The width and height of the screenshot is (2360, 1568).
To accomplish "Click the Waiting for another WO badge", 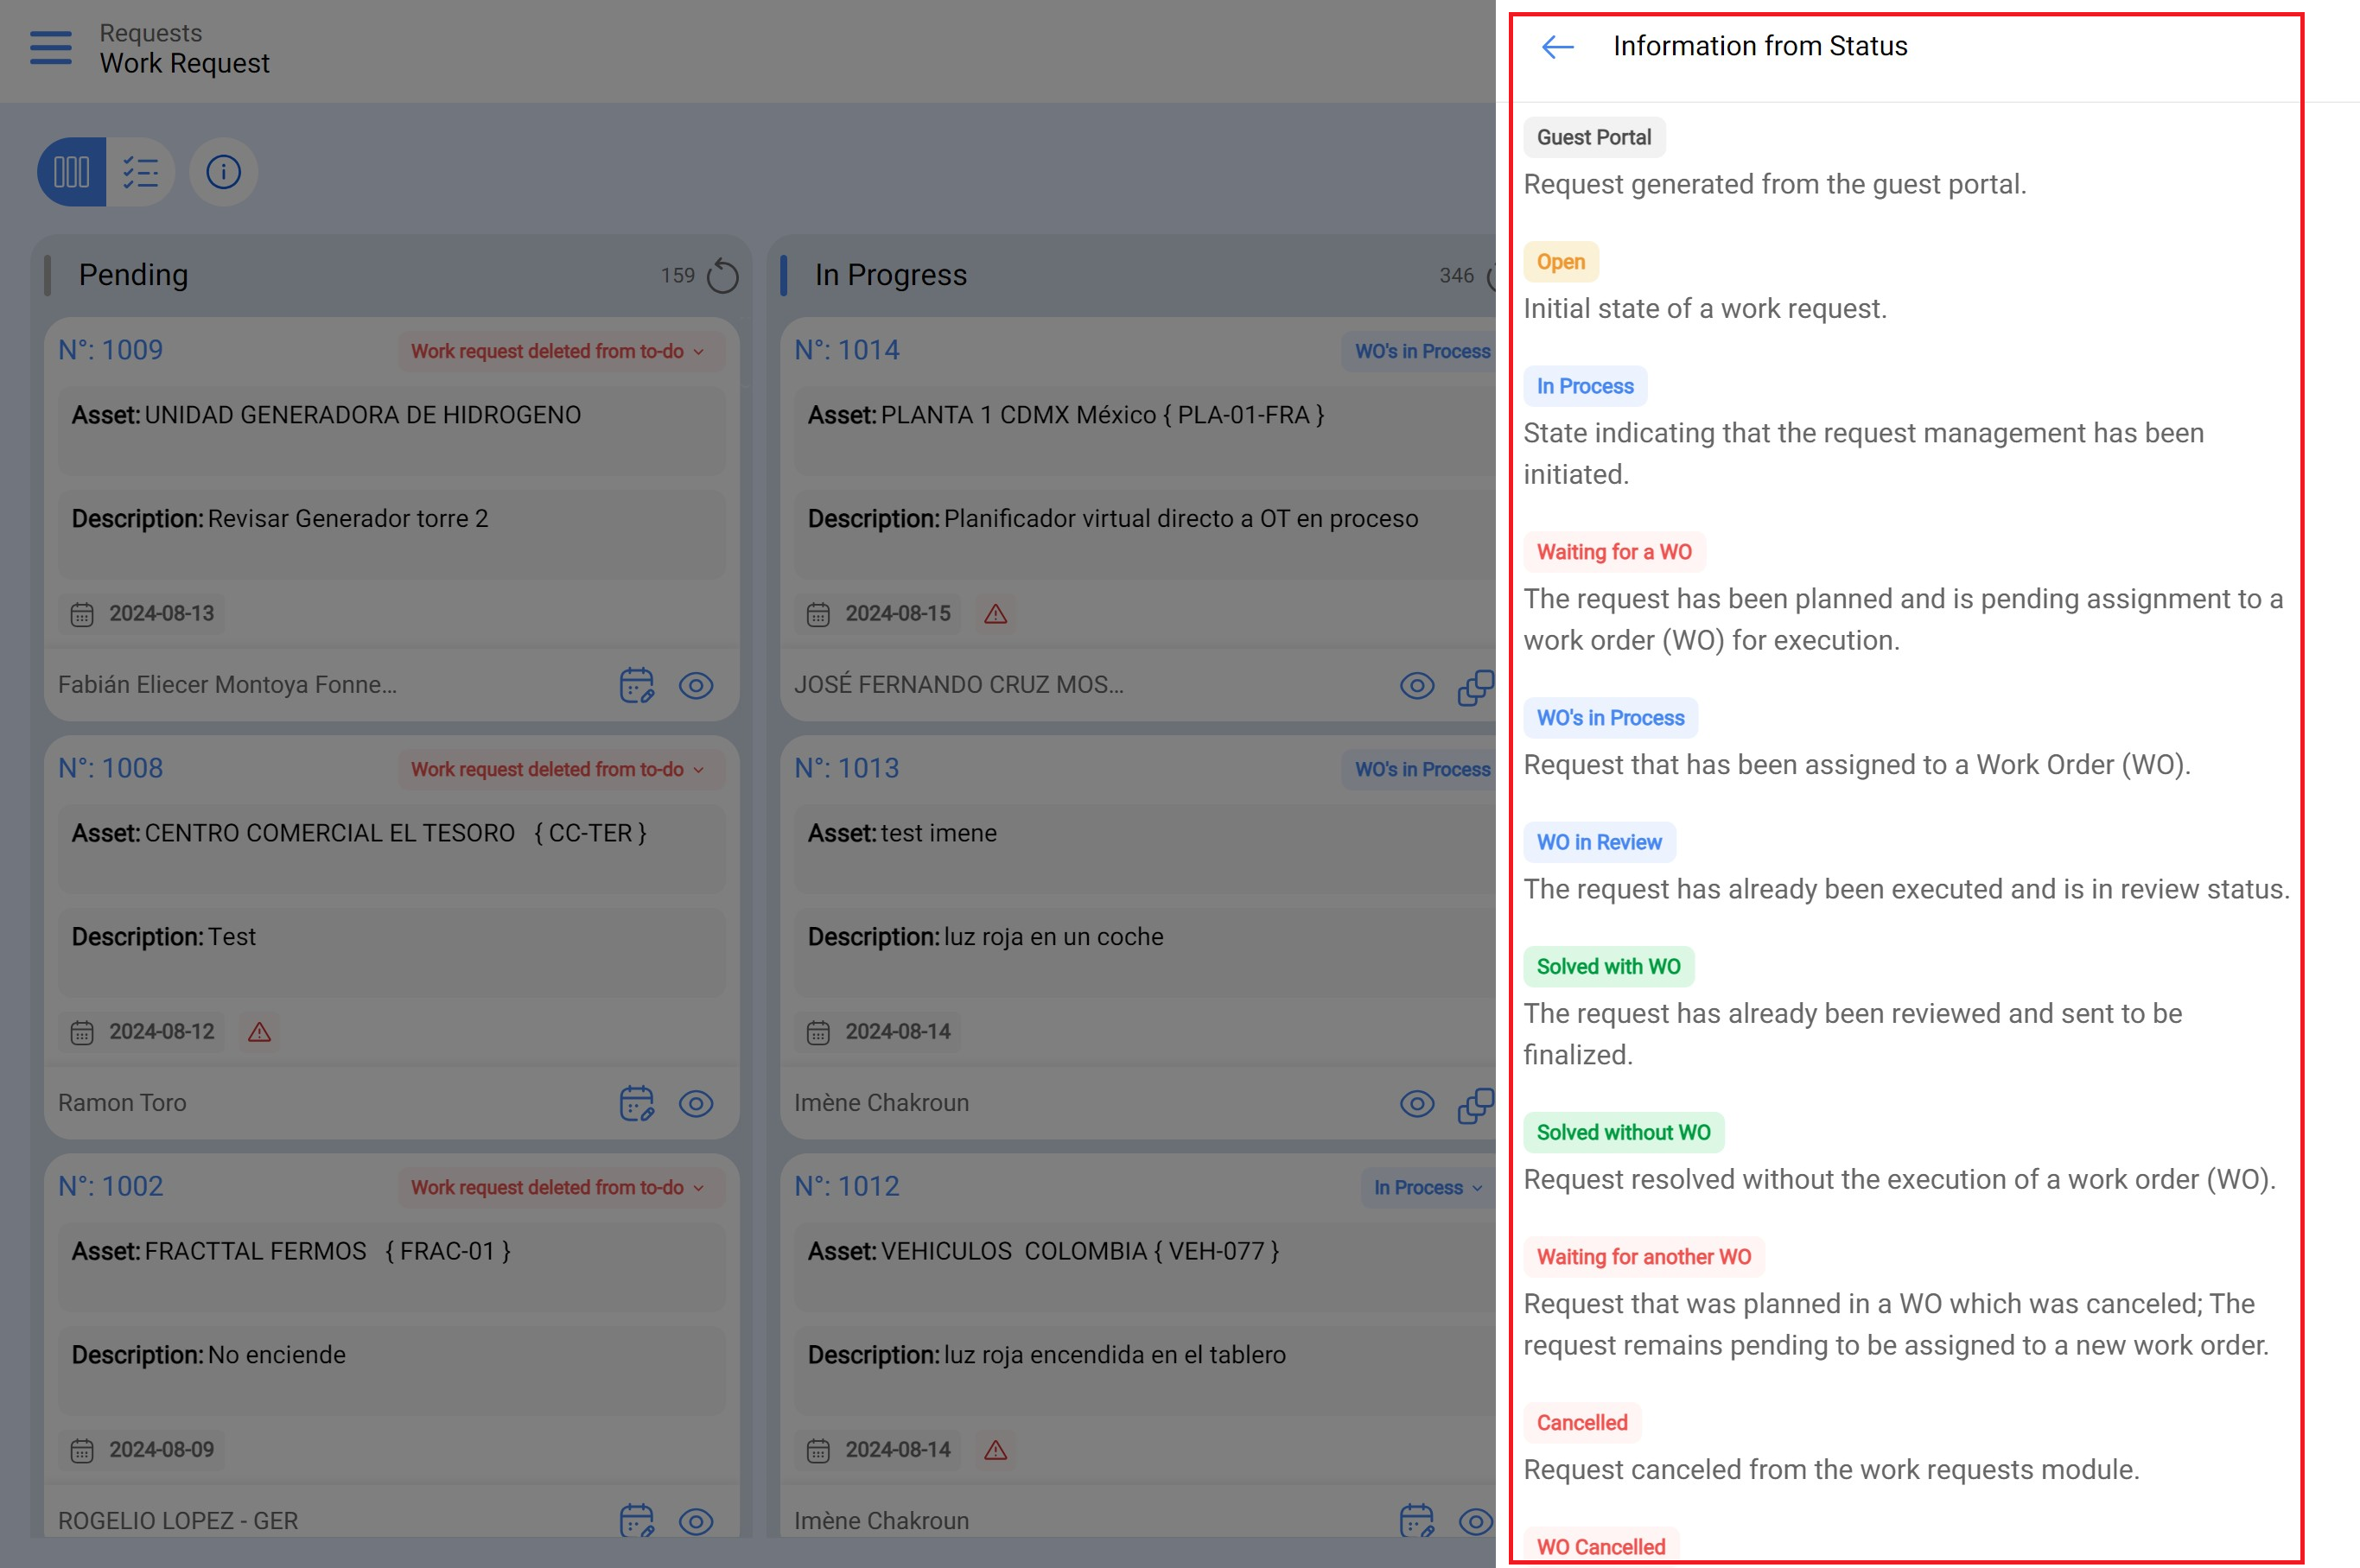I will 1644,1257.
